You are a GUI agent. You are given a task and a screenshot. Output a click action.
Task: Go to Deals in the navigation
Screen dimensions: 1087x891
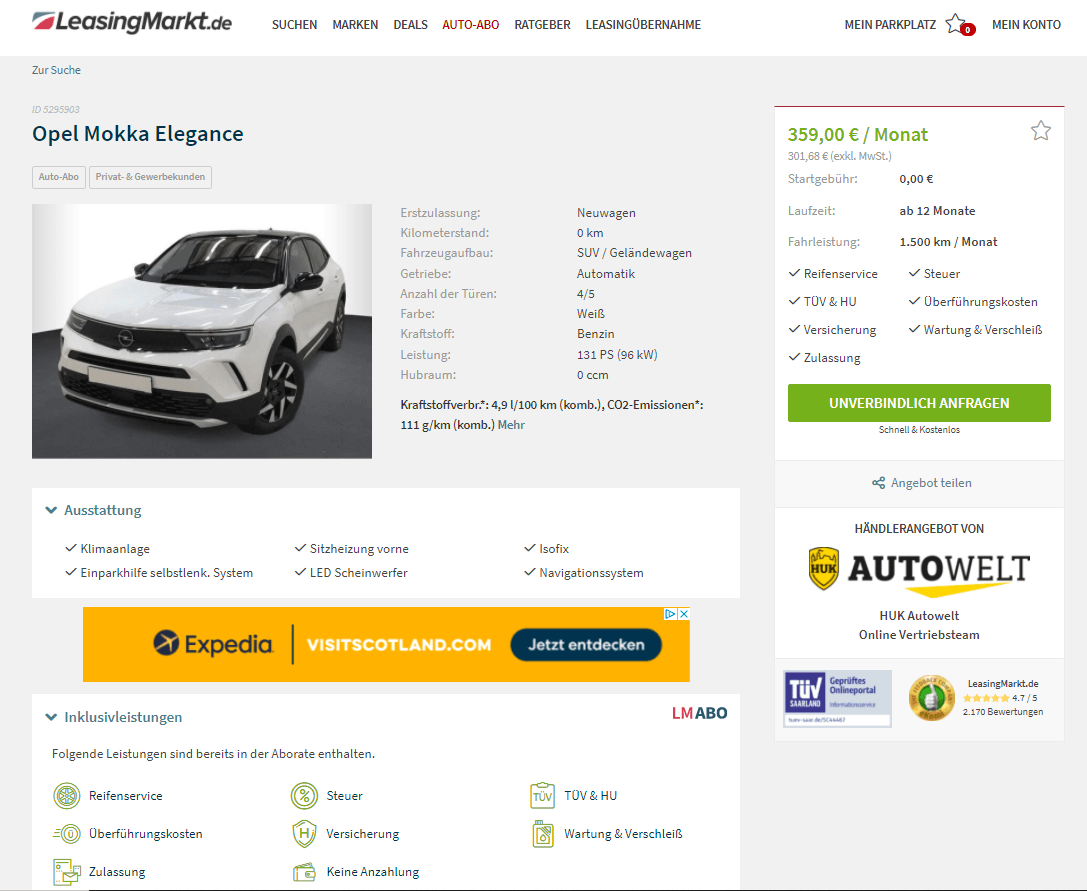point(410,25)
